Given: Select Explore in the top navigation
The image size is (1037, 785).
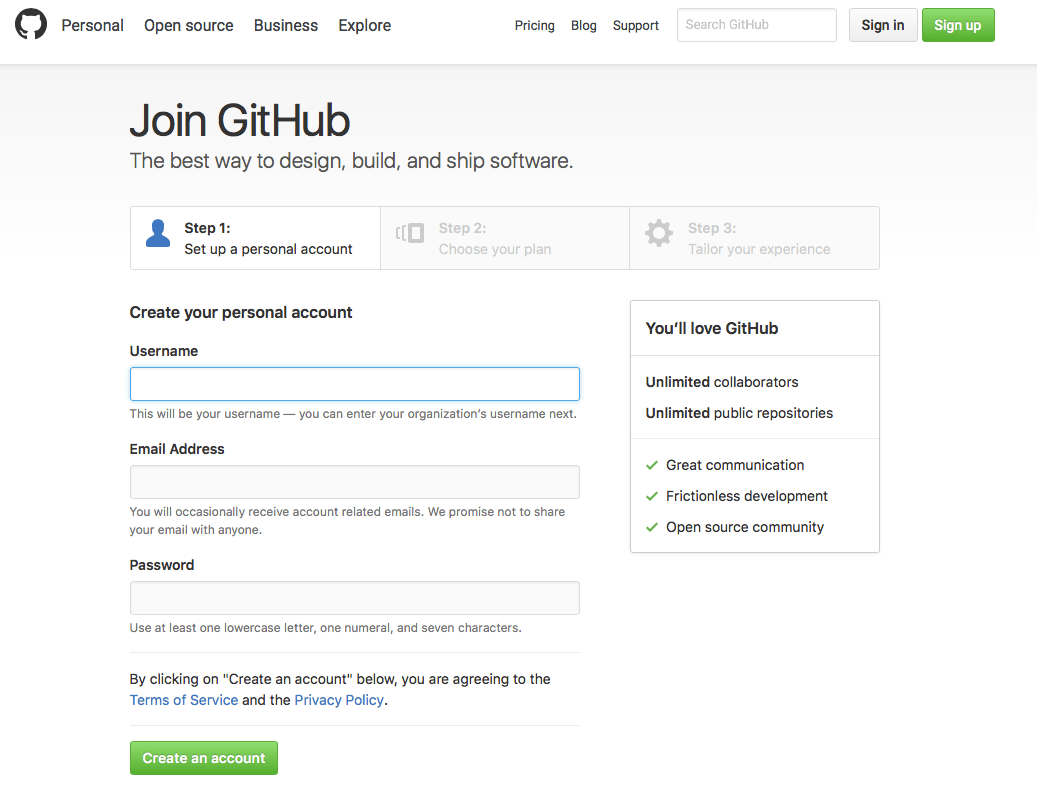Looking at the screenshot, I should [x=365, y=25].
